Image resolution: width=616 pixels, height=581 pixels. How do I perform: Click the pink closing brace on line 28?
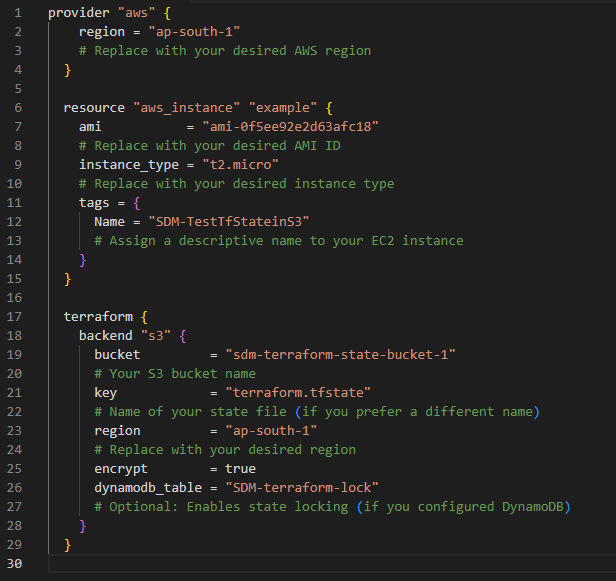[82, 526]
